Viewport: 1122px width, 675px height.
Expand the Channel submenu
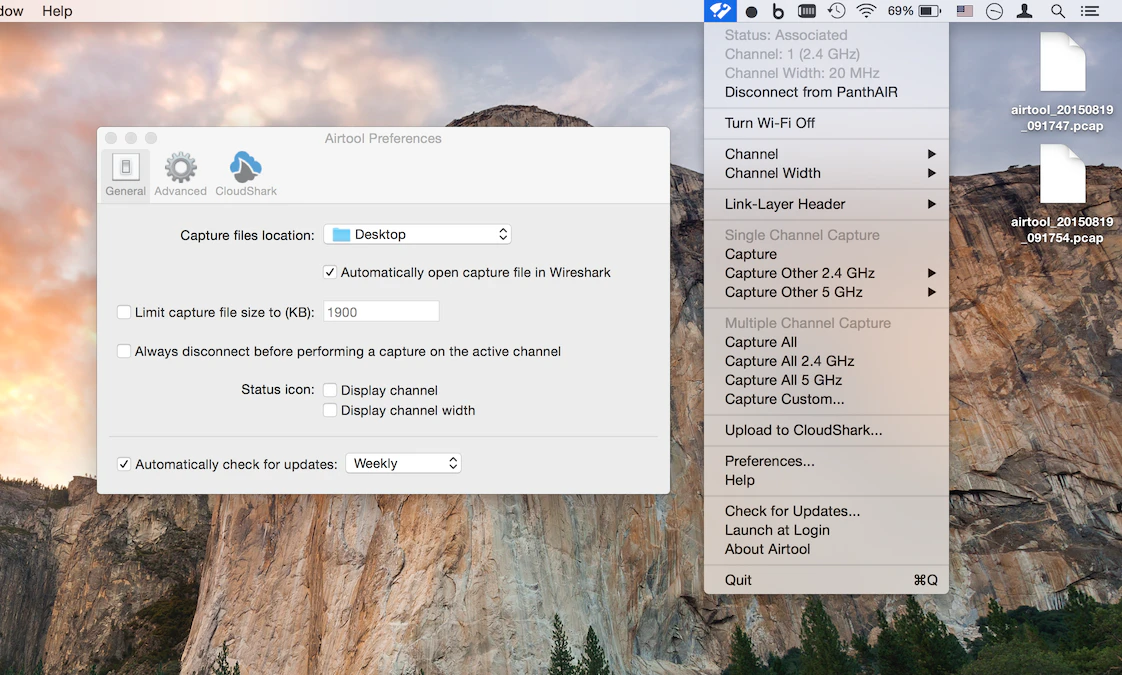[826, 154]
